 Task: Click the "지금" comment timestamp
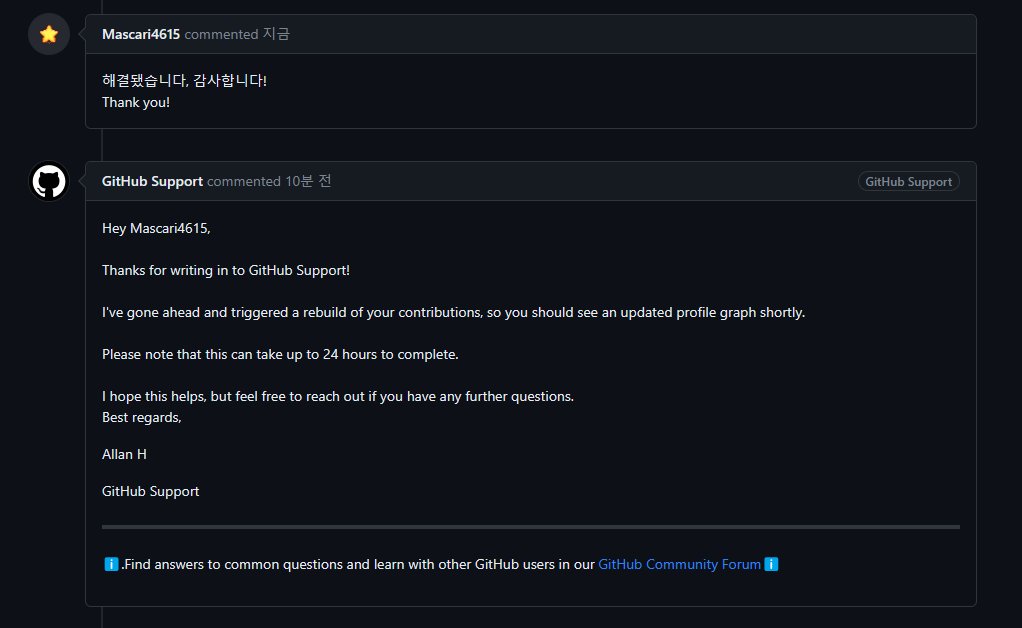[276, 34]
